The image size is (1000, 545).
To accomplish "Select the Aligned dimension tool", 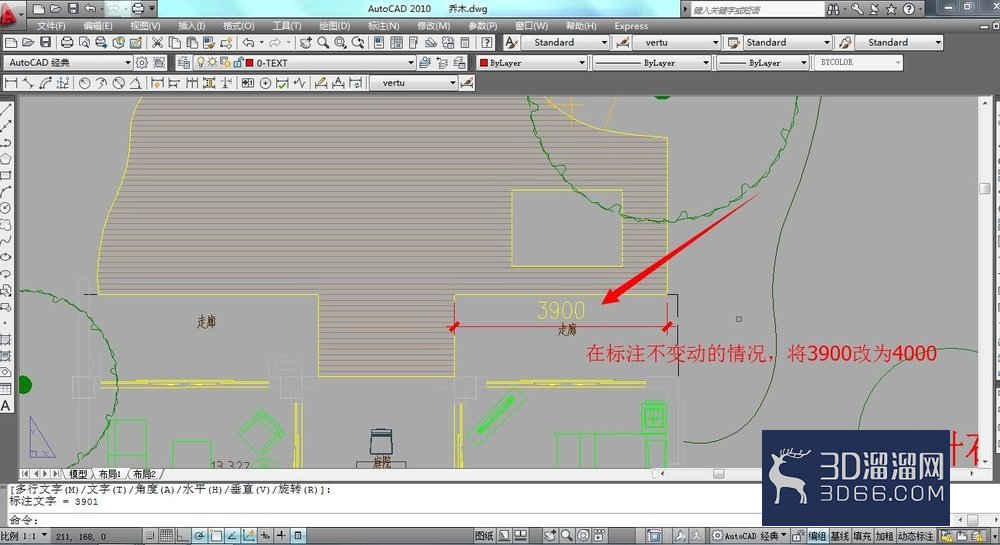I will [27, 83].
